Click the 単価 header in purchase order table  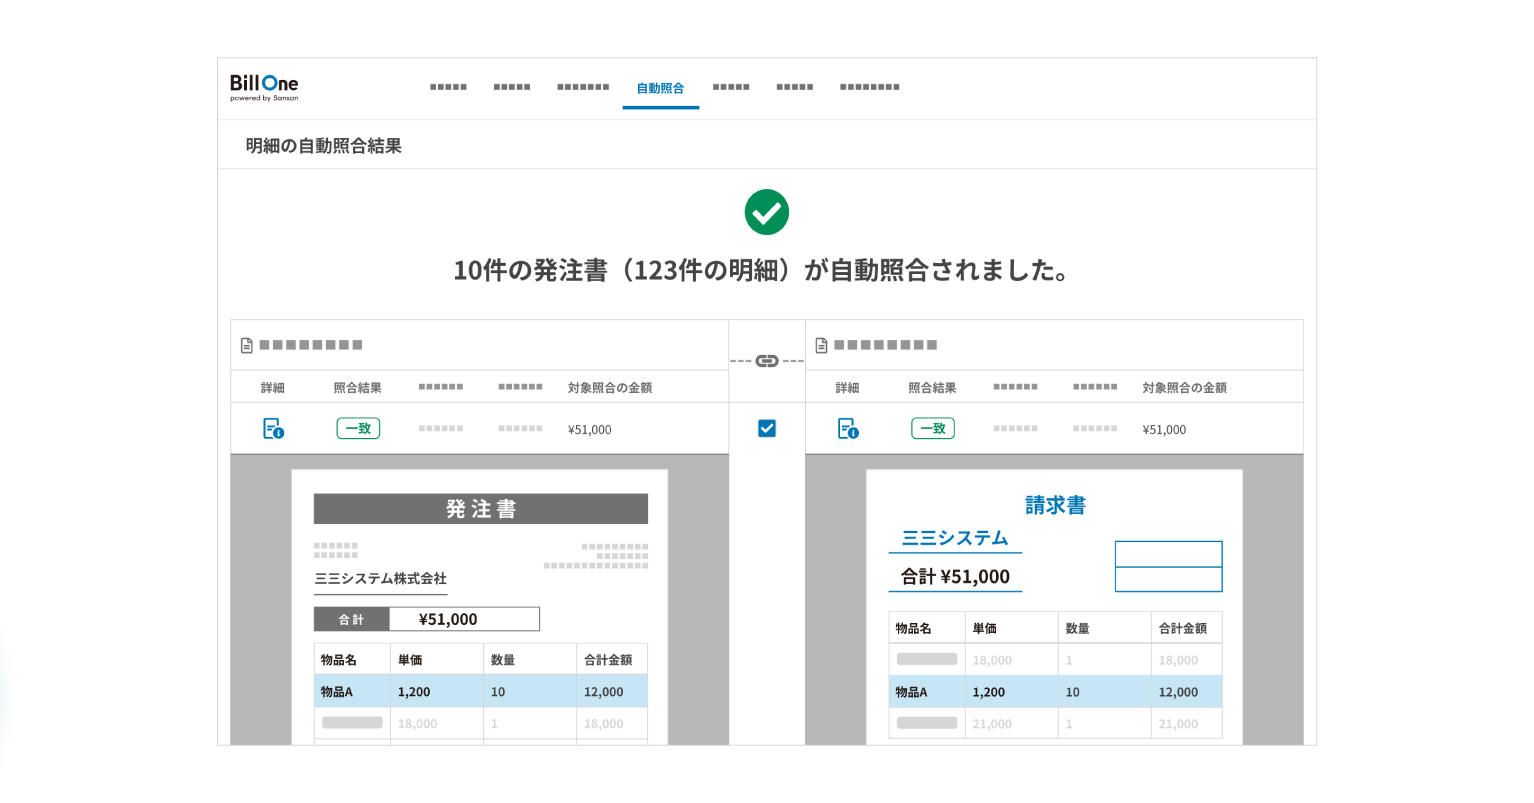(410, 660)
